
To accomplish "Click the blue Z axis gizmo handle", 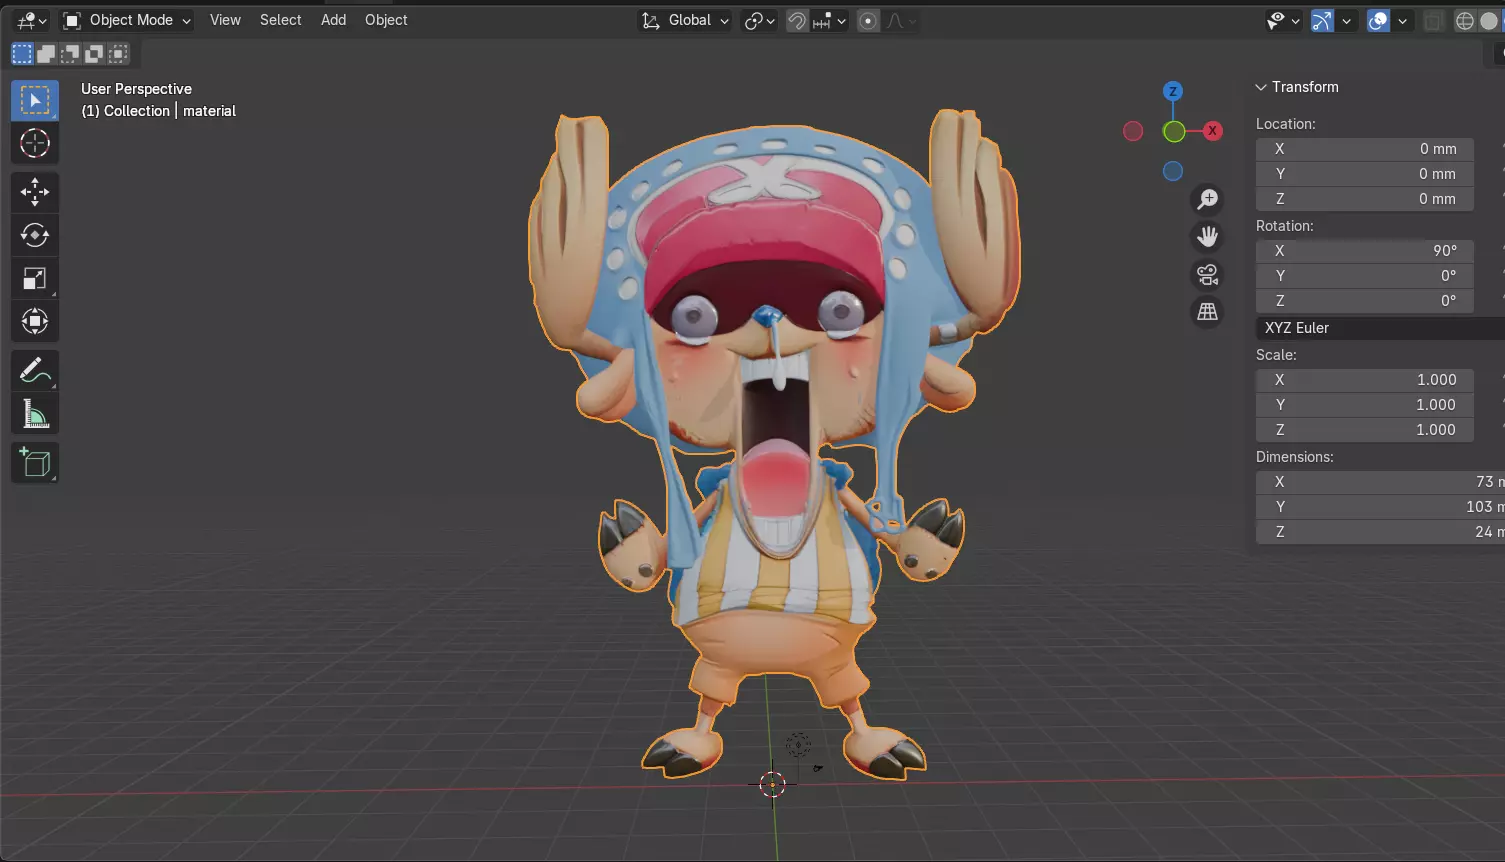I will [x=1173, y=91].
